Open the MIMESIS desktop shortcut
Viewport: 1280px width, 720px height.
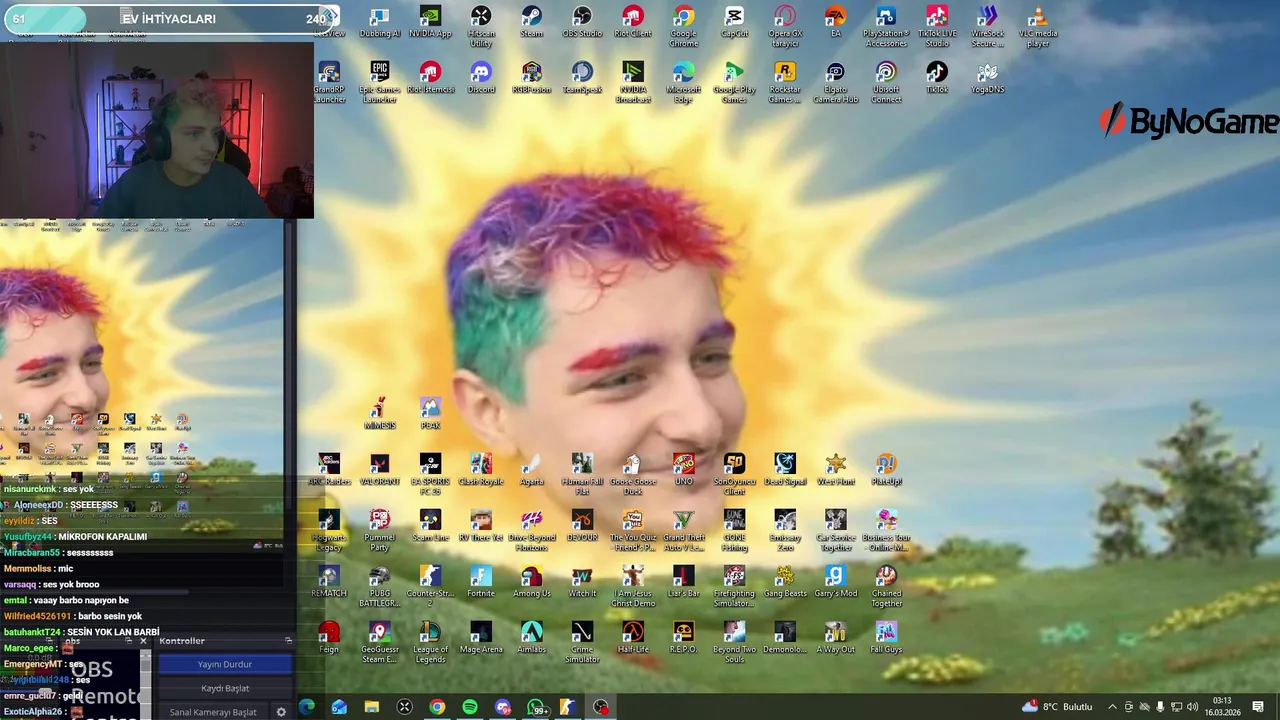click(379, 414)
